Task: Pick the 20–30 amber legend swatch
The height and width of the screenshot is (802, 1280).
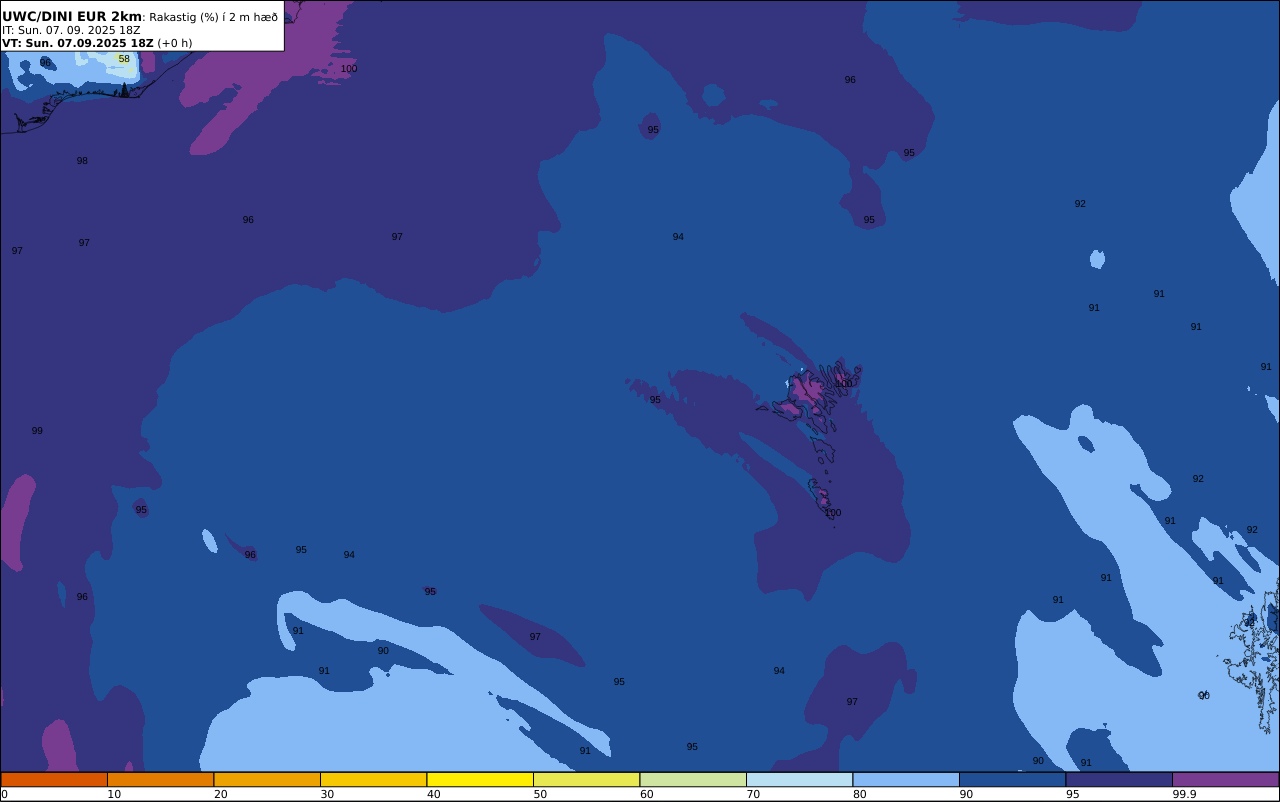Action: 267,779
